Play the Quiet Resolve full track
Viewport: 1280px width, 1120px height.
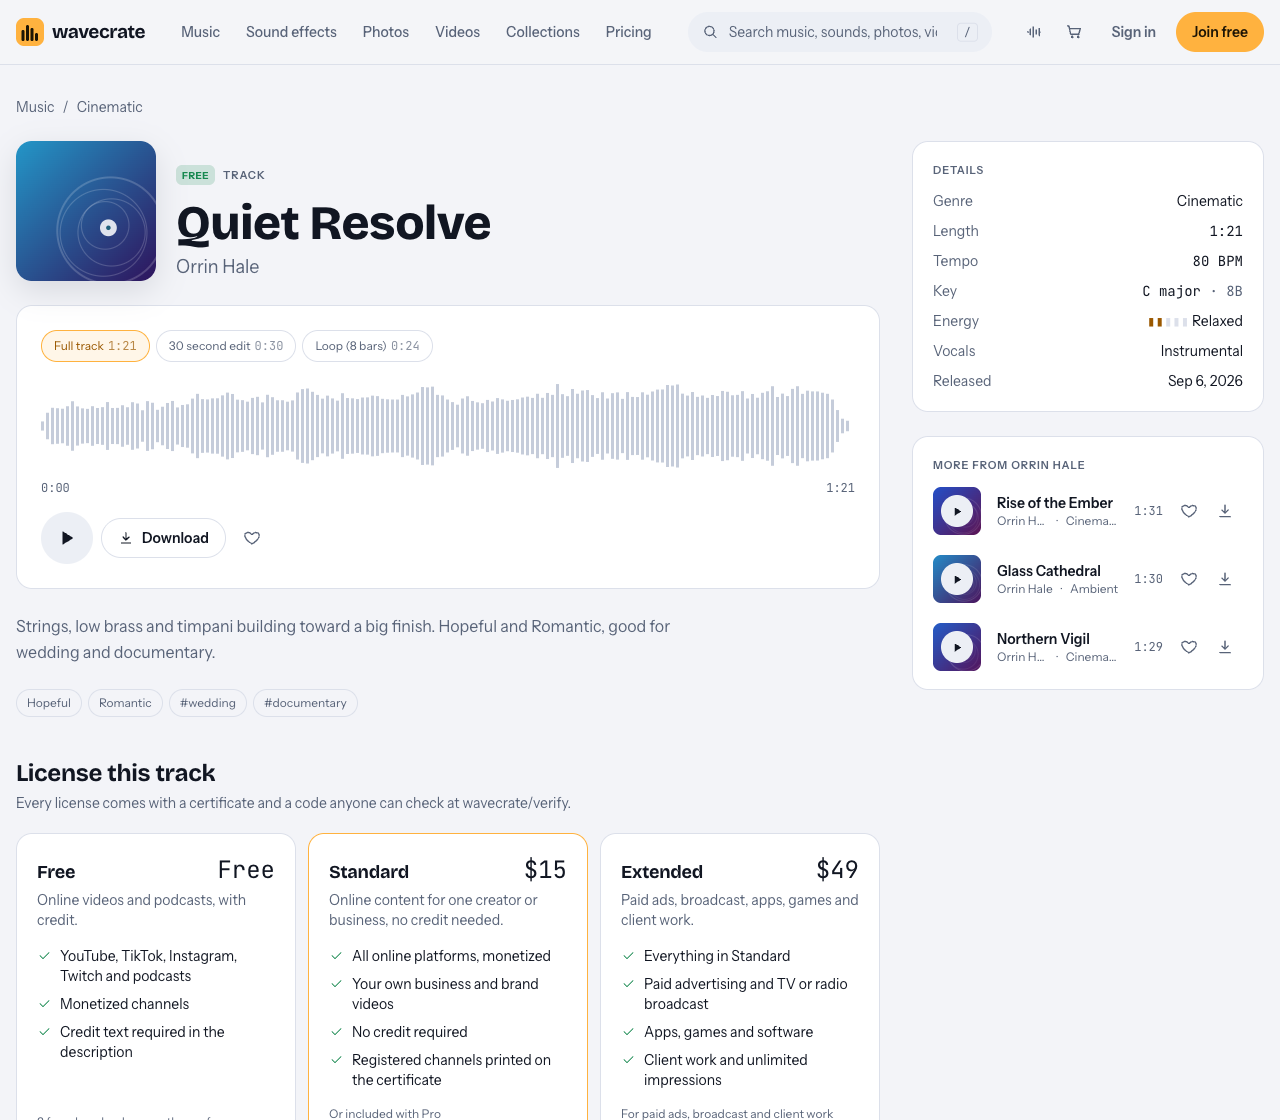tap(67, 538)
